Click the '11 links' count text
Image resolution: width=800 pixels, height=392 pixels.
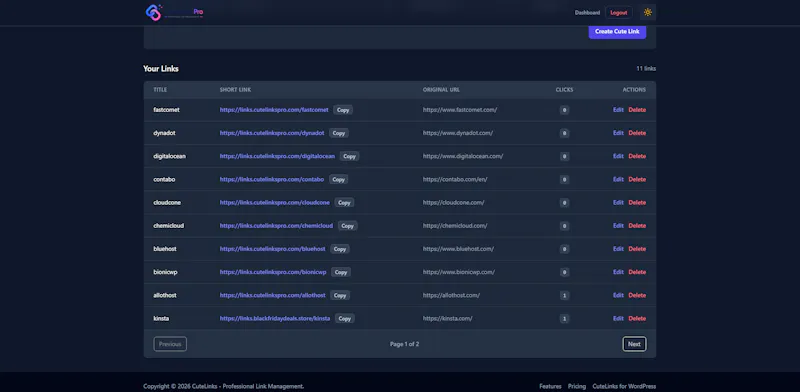point(646,68)
